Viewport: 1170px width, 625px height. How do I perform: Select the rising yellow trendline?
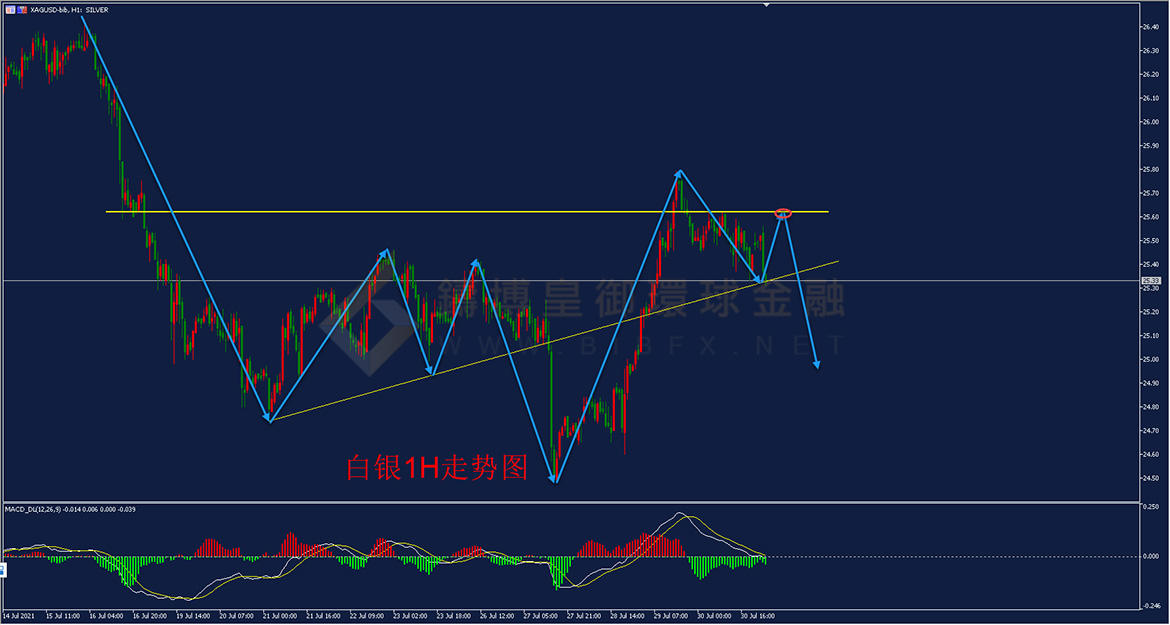click(x=554, y=341)
